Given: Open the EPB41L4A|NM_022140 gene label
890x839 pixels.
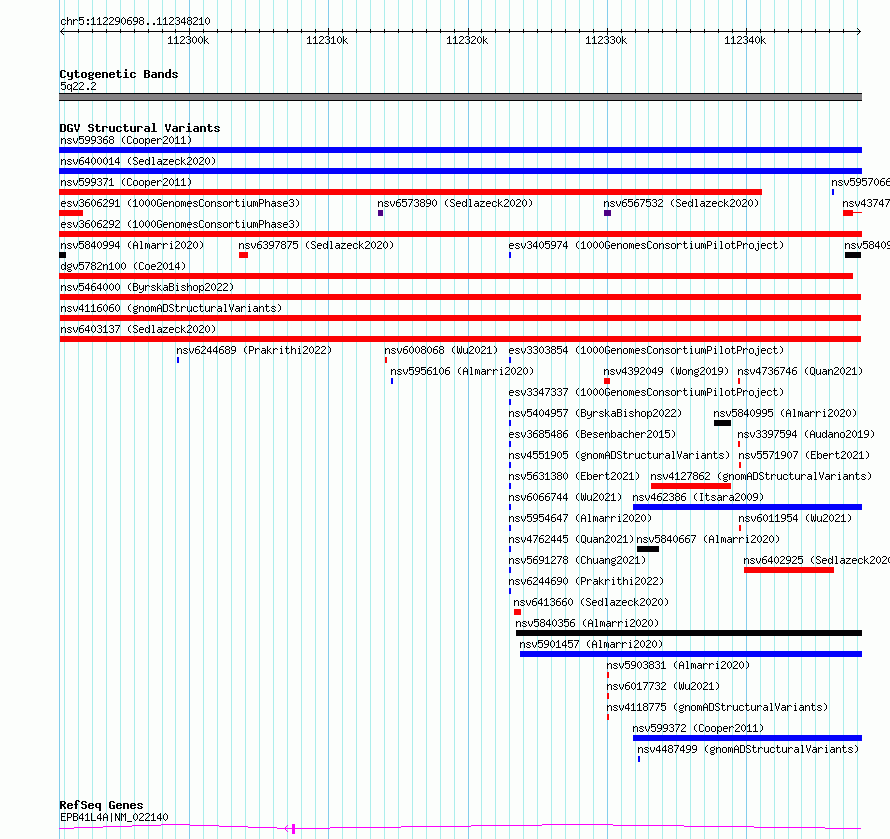Looking at the screenshot, I should pos(114,817).
